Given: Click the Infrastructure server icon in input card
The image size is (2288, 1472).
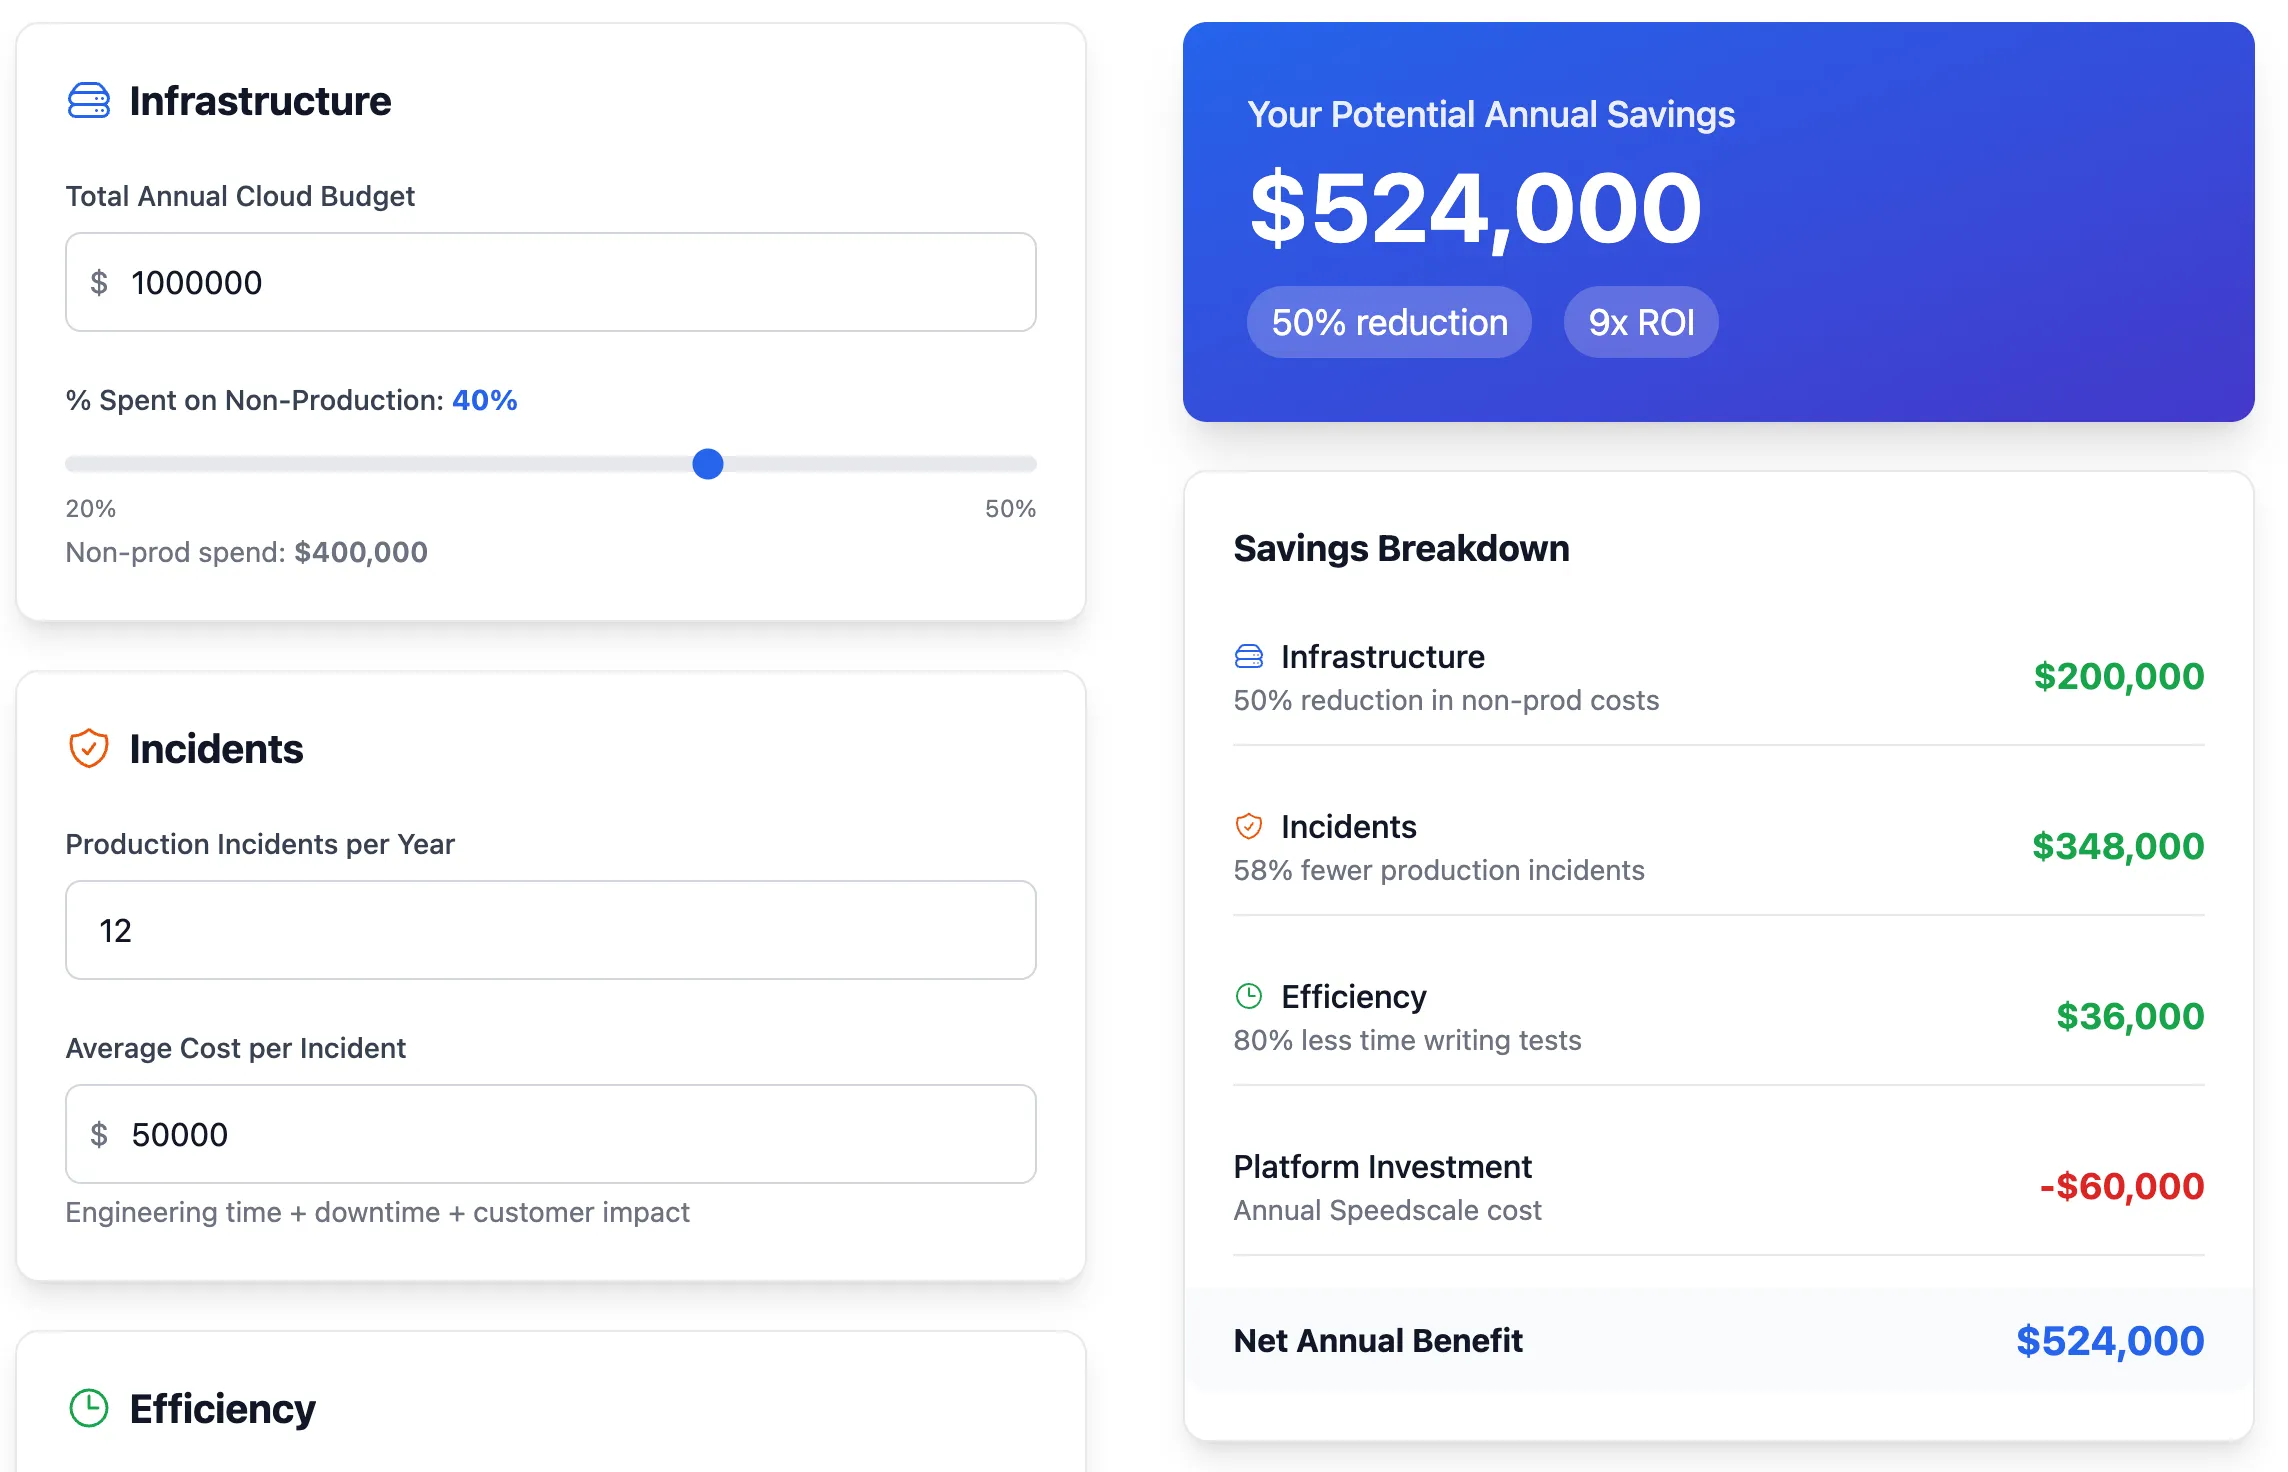Looking at the screenshot, I should click(88, 101).
